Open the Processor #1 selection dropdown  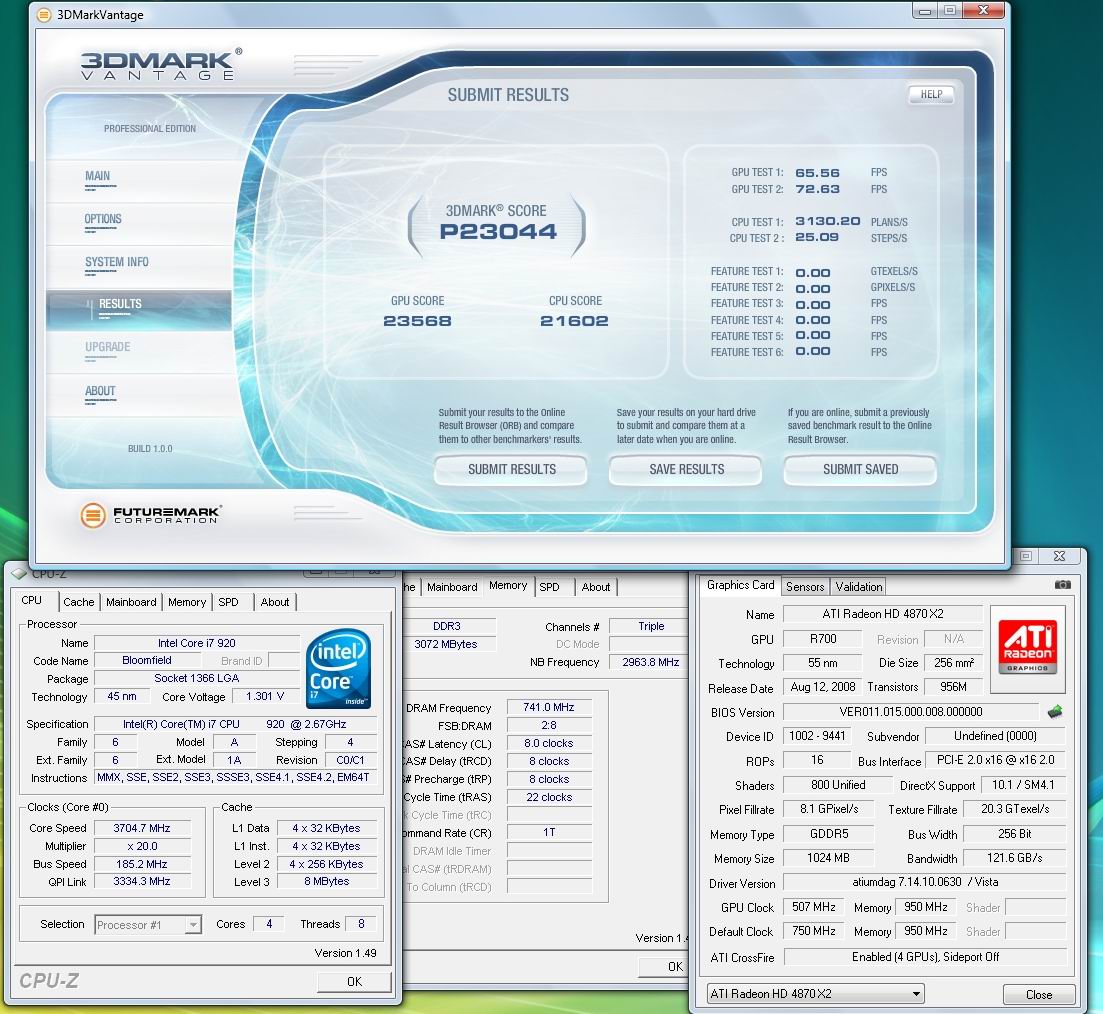[x=193, y=924]
